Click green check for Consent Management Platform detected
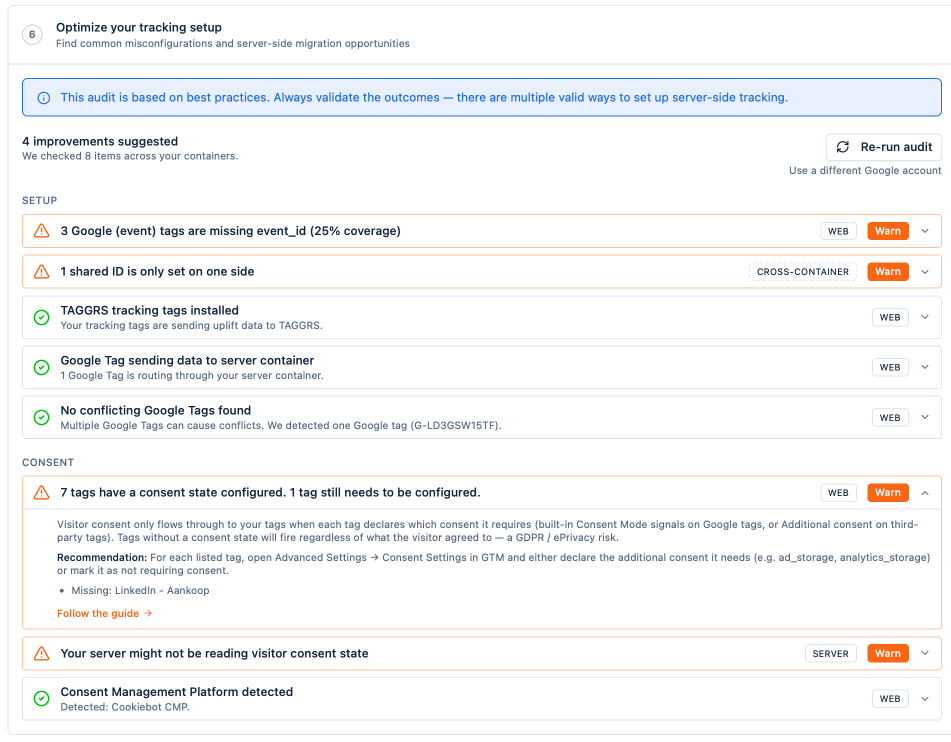The image size is (951, 742). pyautogui.click(x=41, y=698)
